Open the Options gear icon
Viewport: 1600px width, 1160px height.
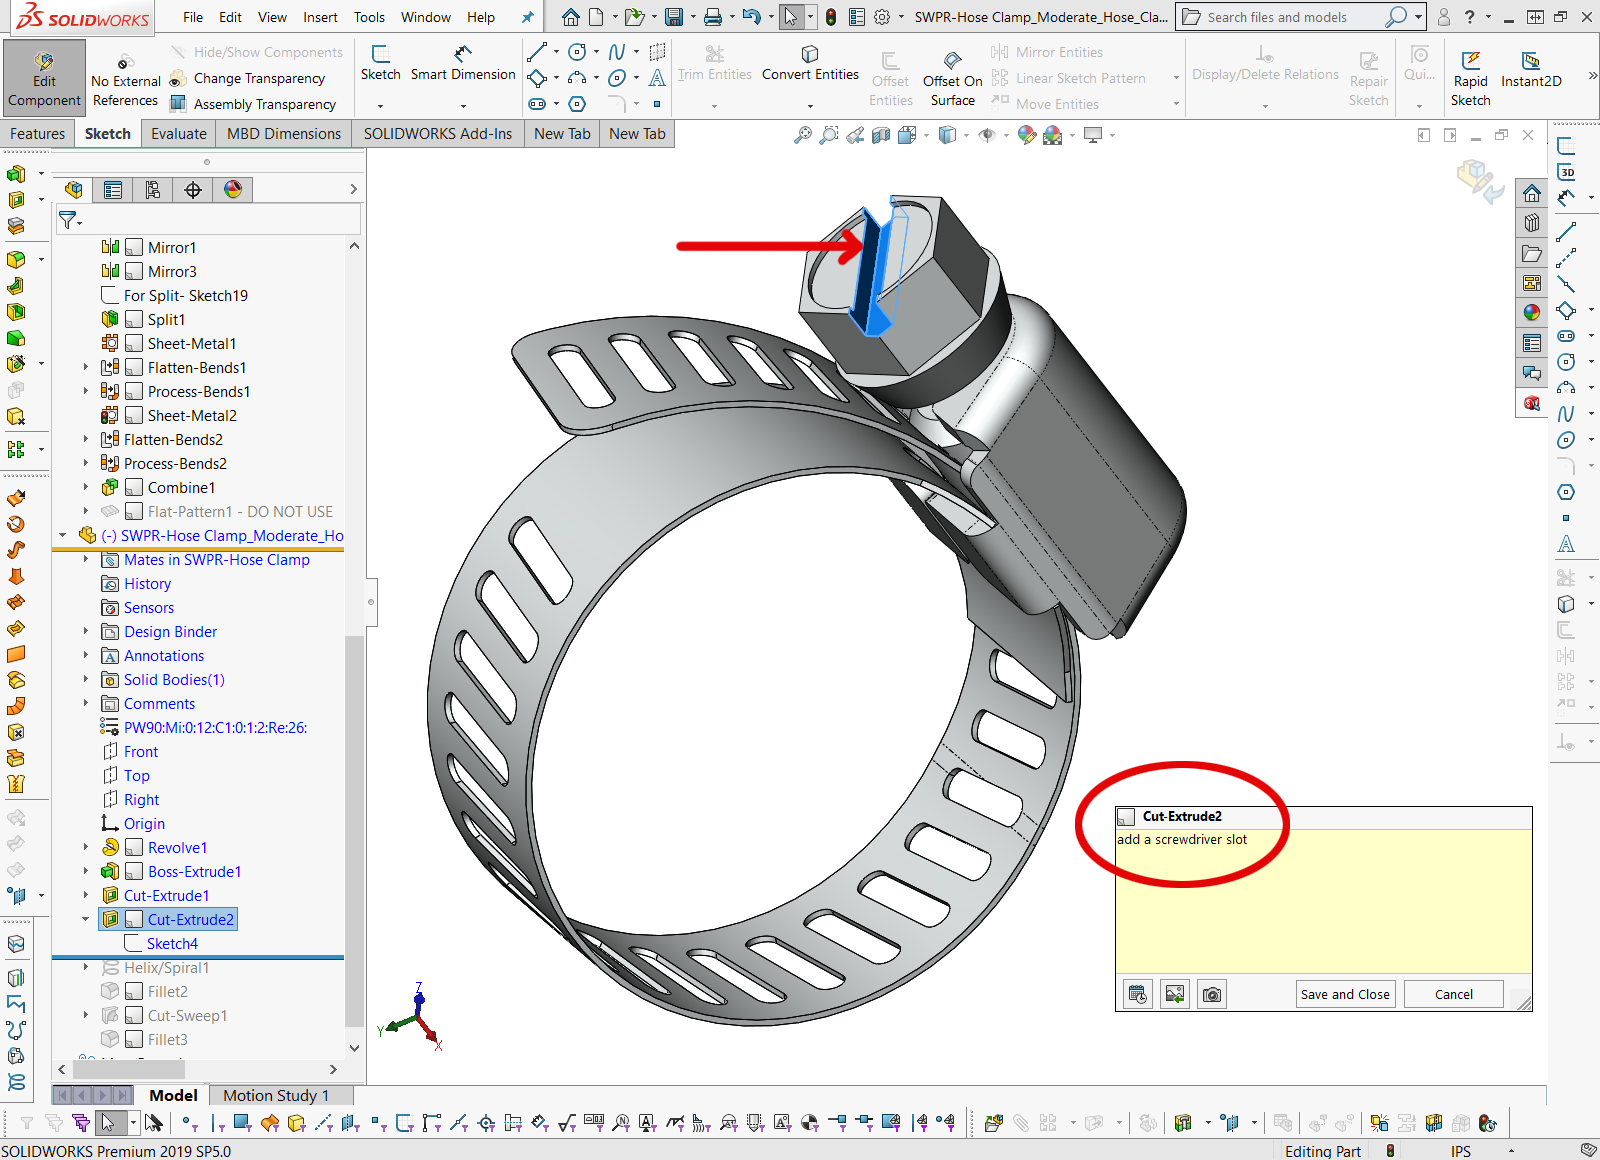point(882,17)
